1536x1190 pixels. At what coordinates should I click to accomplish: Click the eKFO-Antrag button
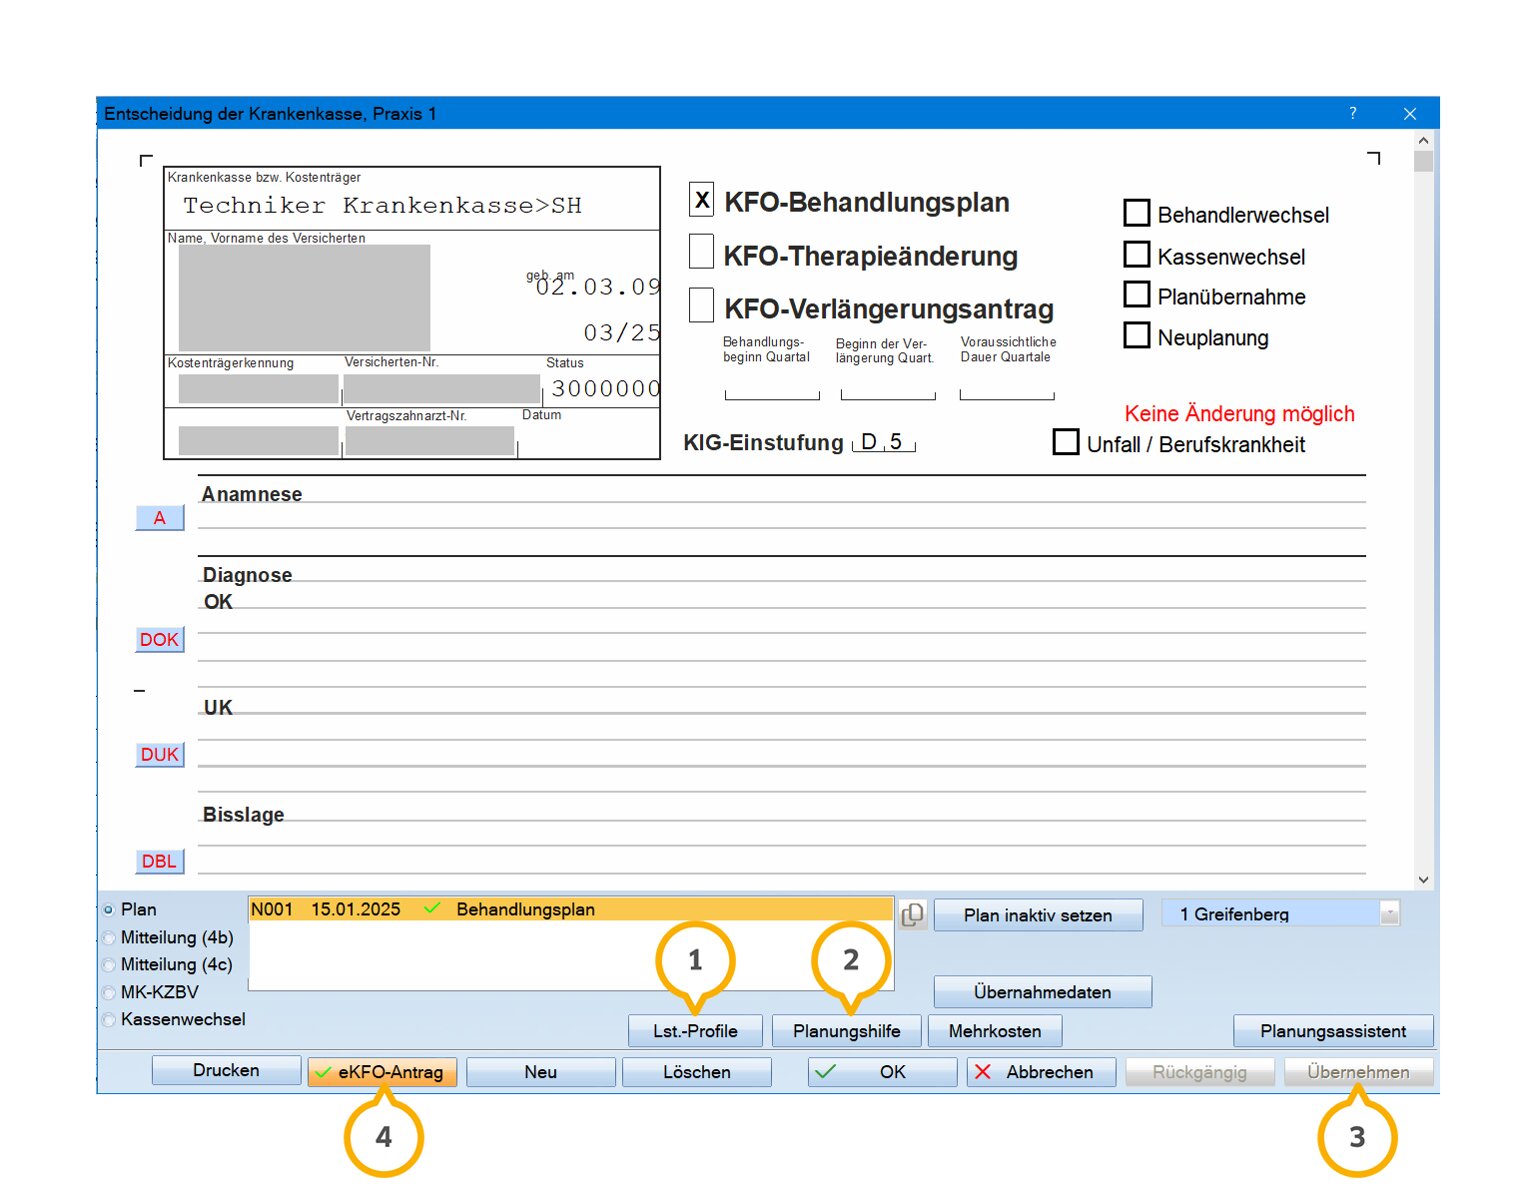(x=382, y=1072)
